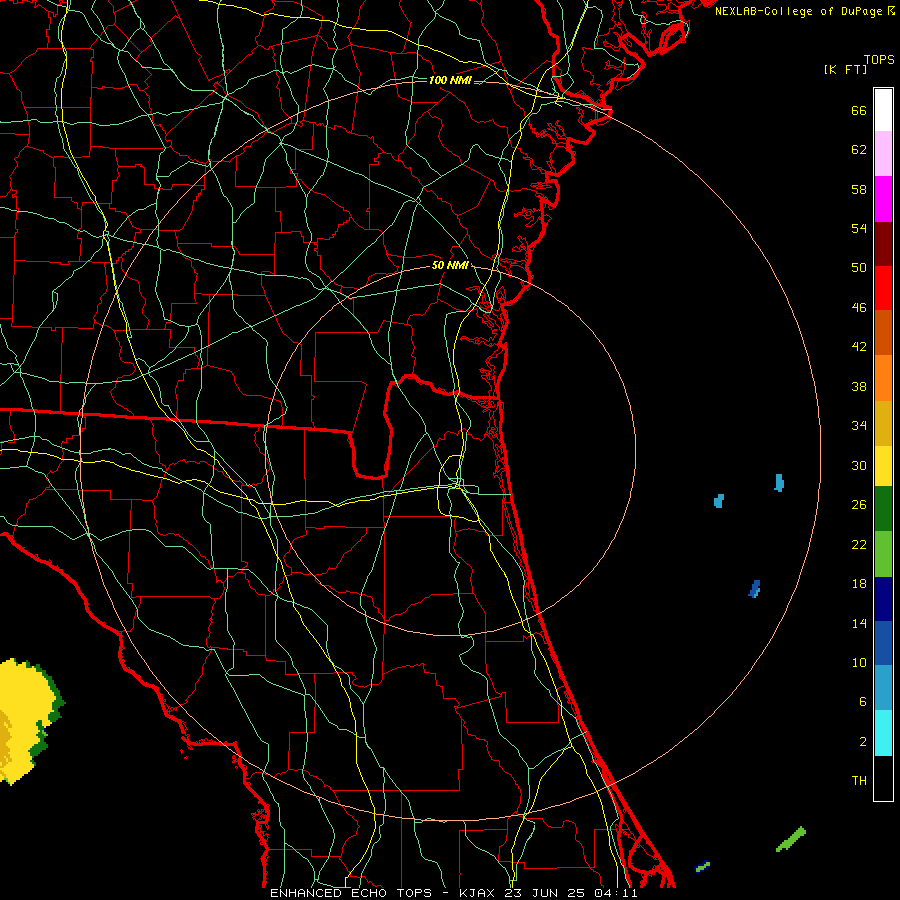This screenshot has height=900, width=900.
Task: Click the dark green 30 kft swatch
Action: pos(883,509)
